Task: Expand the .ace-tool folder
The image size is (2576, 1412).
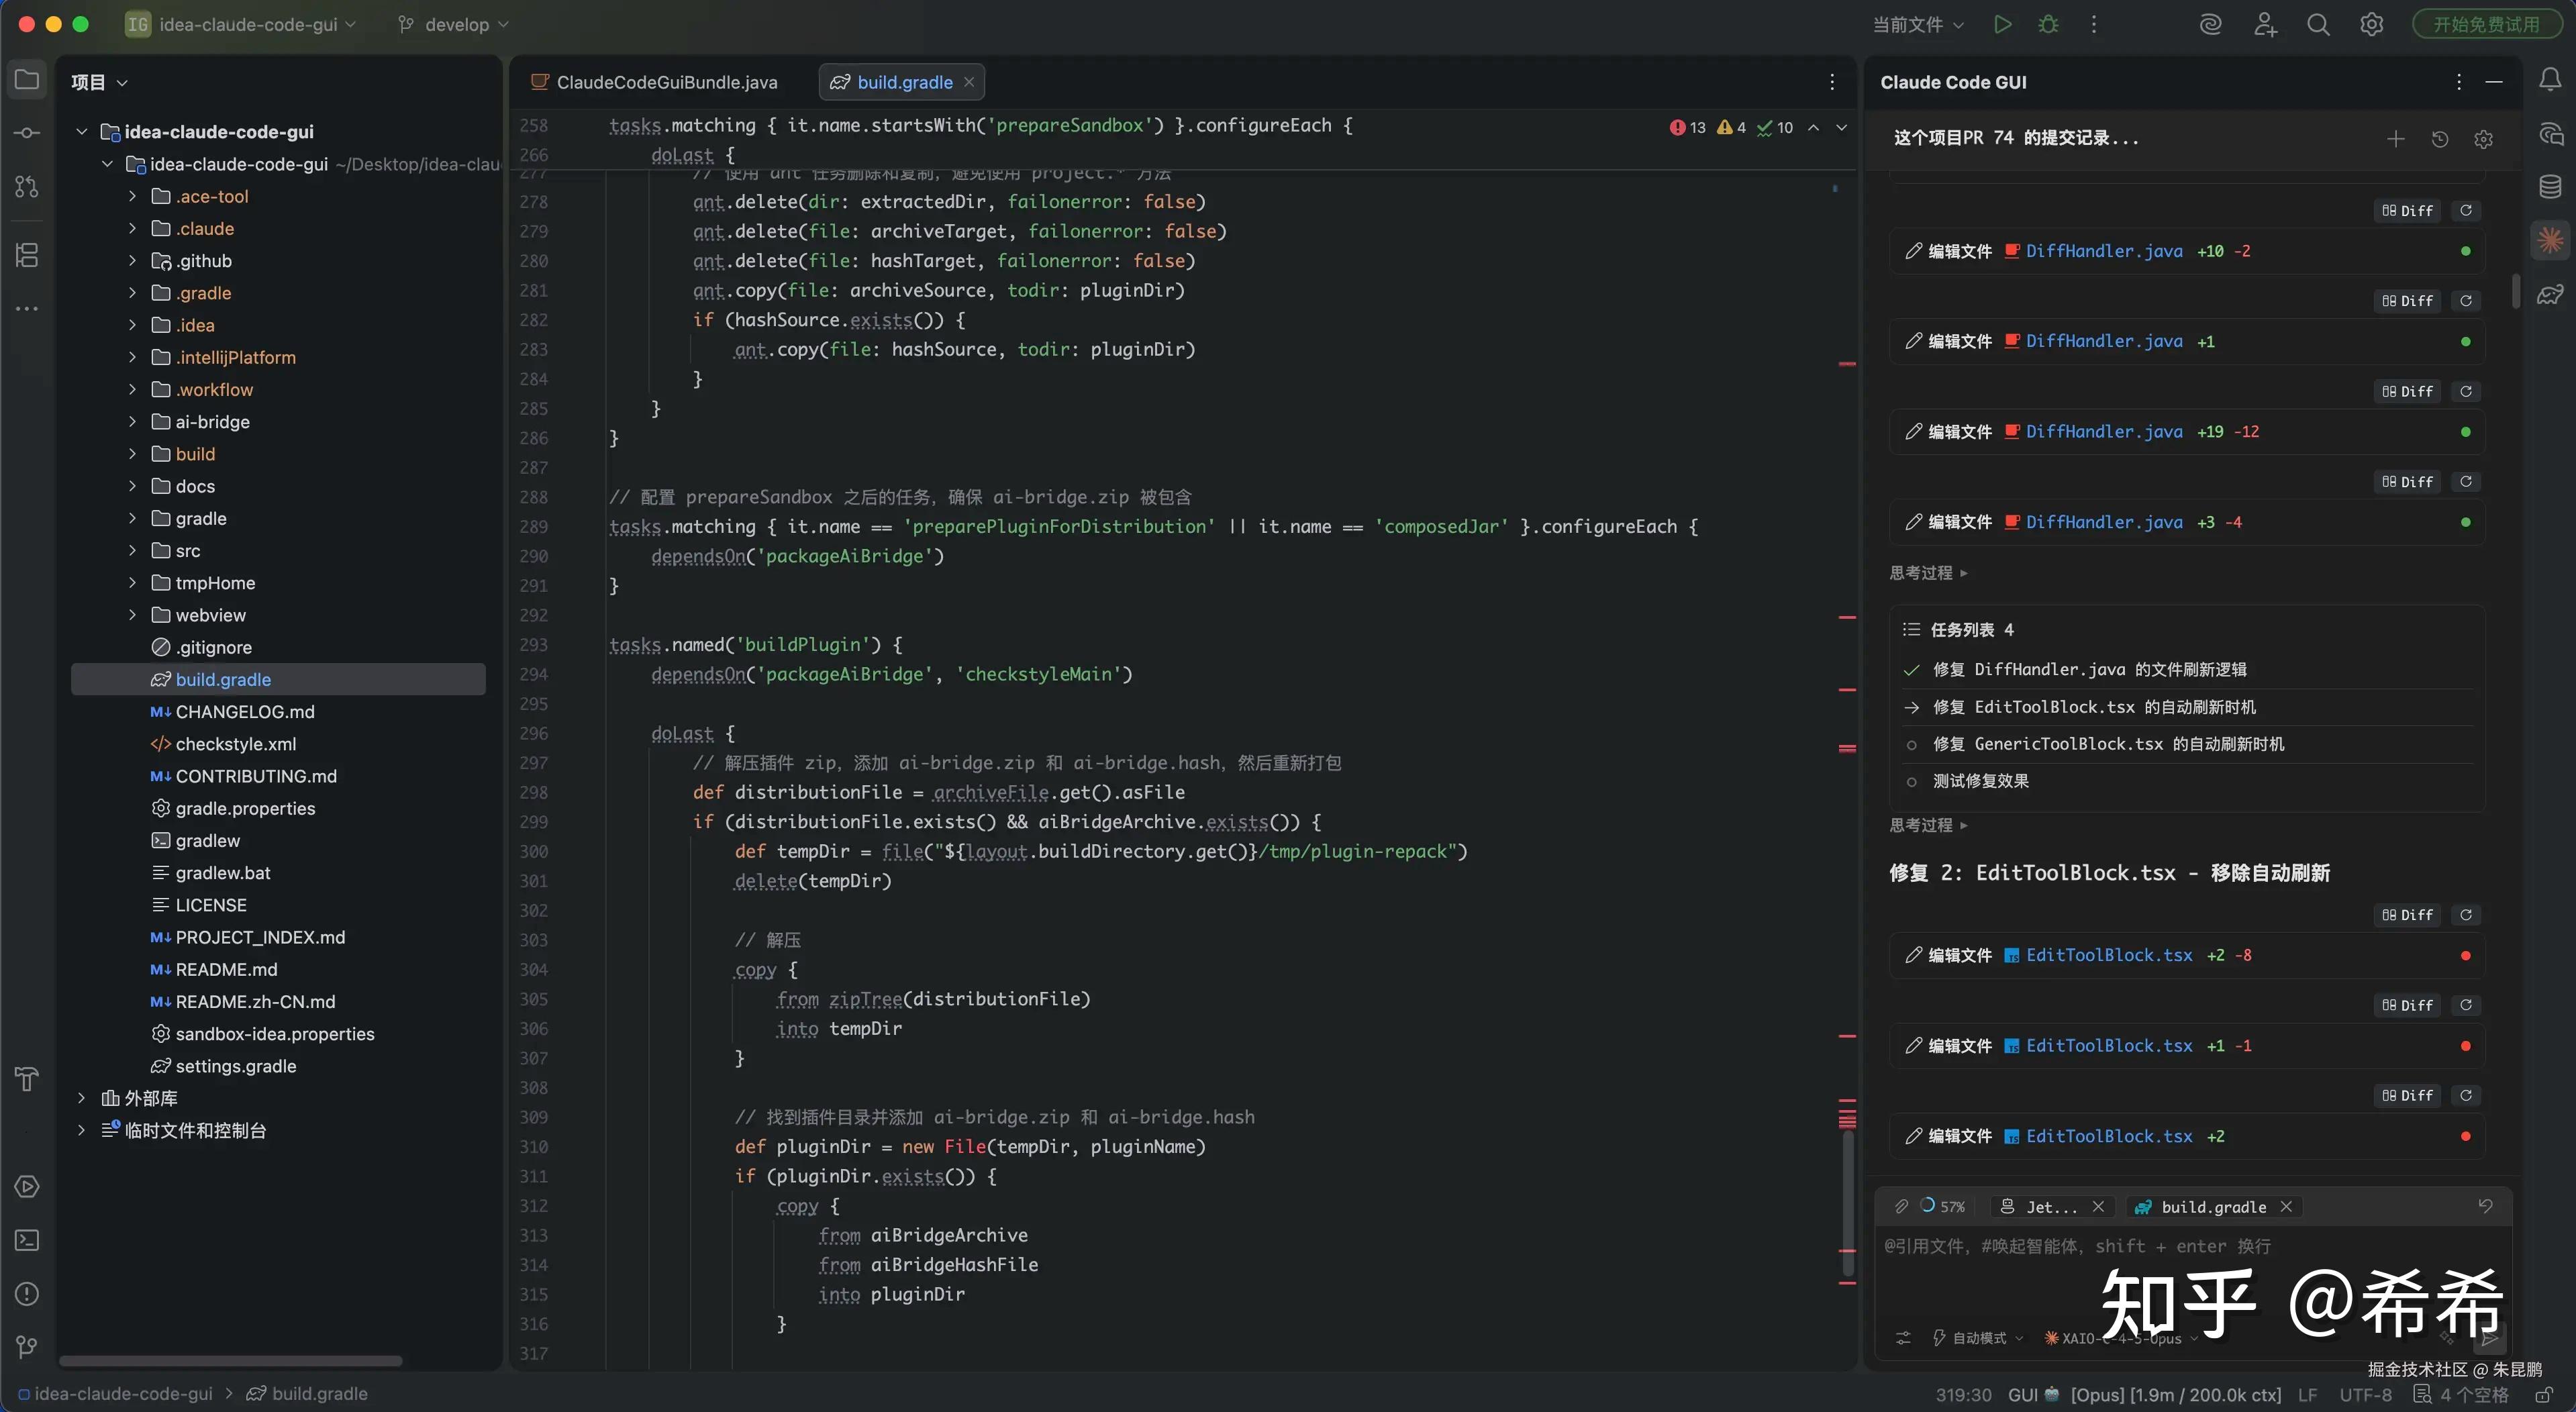Action: point(132,196)
